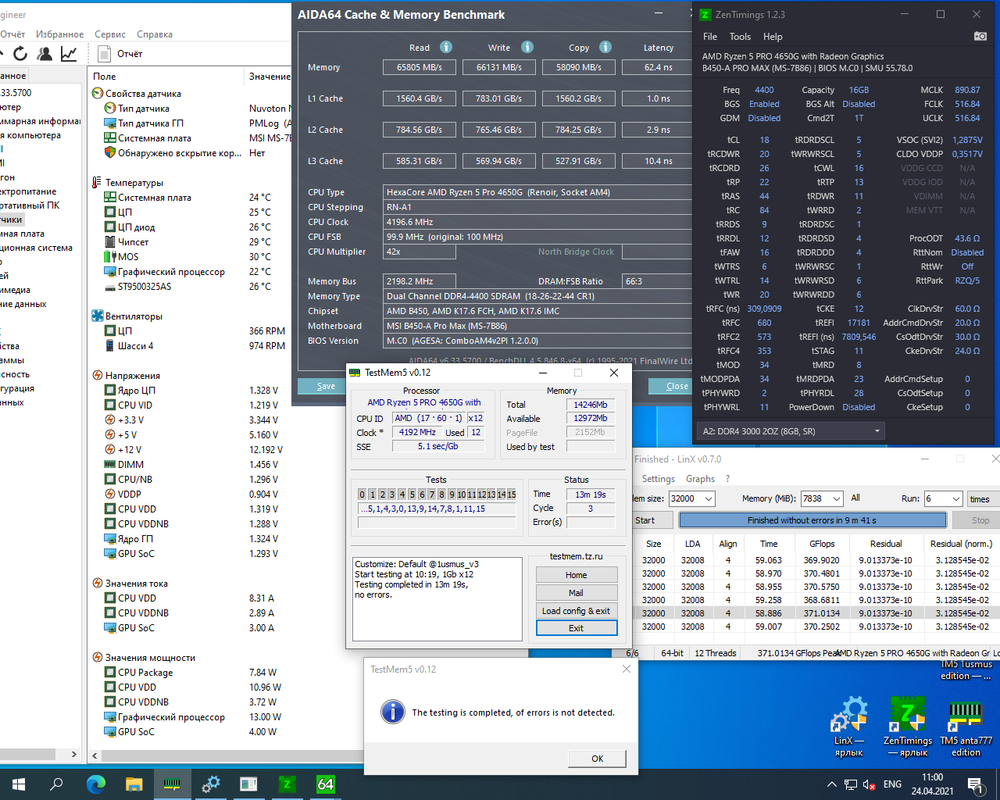Click the Вентиляторы fan group icon
The image size is (1000, 800).
98,316
